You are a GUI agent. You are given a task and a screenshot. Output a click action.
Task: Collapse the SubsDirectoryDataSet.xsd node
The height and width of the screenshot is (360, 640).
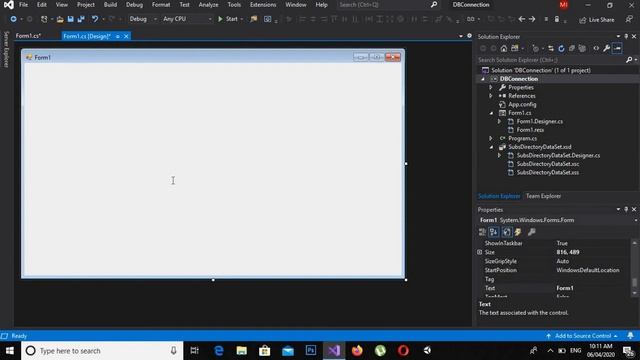(x=491, y=147)
